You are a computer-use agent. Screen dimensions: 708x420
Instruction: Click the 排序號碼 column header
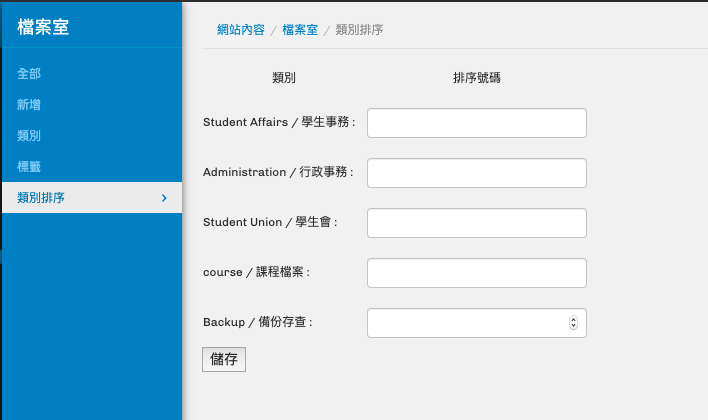tap(477, 78)
